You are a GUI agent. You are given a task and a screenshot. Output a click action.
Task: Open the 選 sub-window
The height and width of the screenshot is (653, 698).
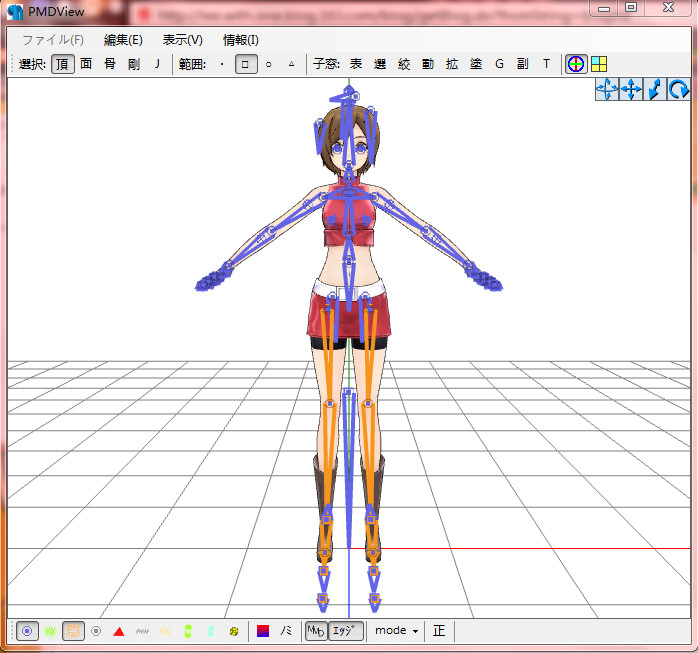tap(380, 64)
